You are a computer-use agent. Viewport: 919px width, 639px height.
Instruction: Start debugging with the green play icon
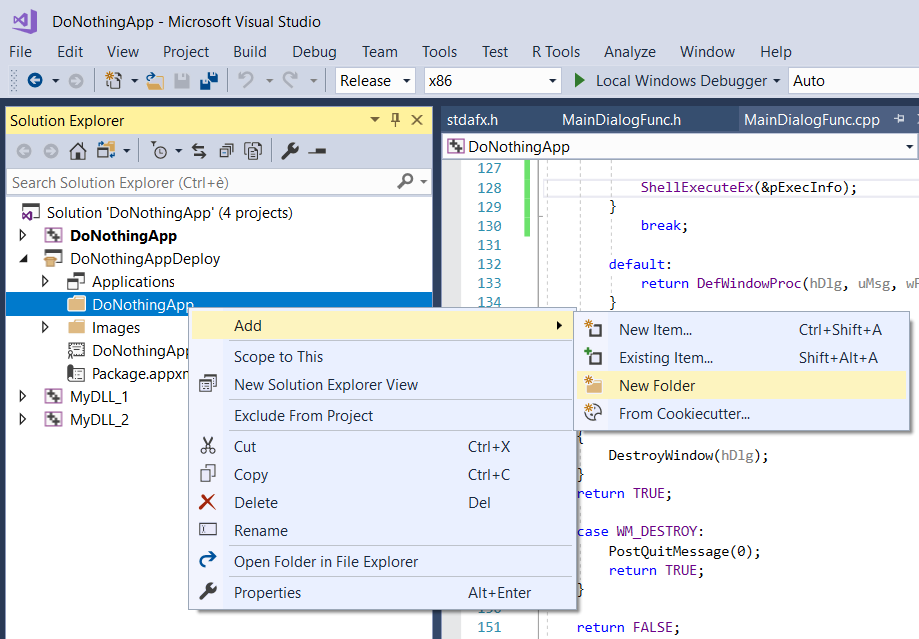click(x=579, y=80)
